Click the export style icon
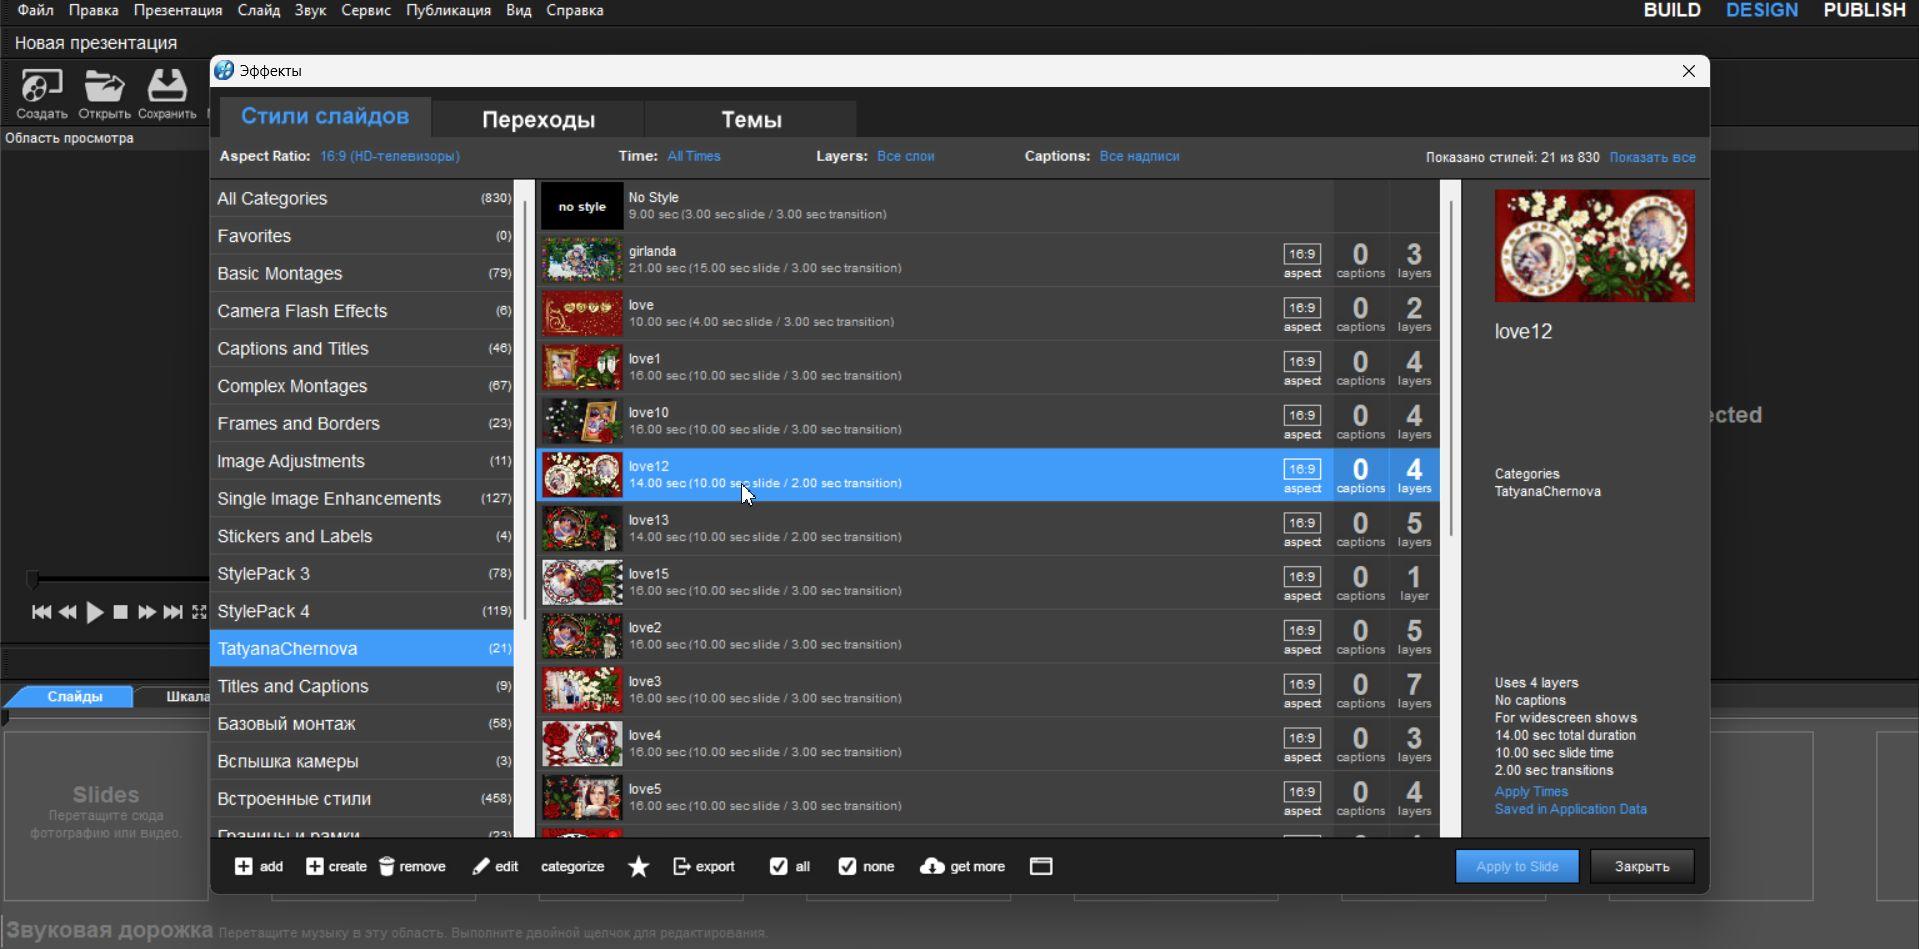Screen dimensions: 1919x949 682,866
